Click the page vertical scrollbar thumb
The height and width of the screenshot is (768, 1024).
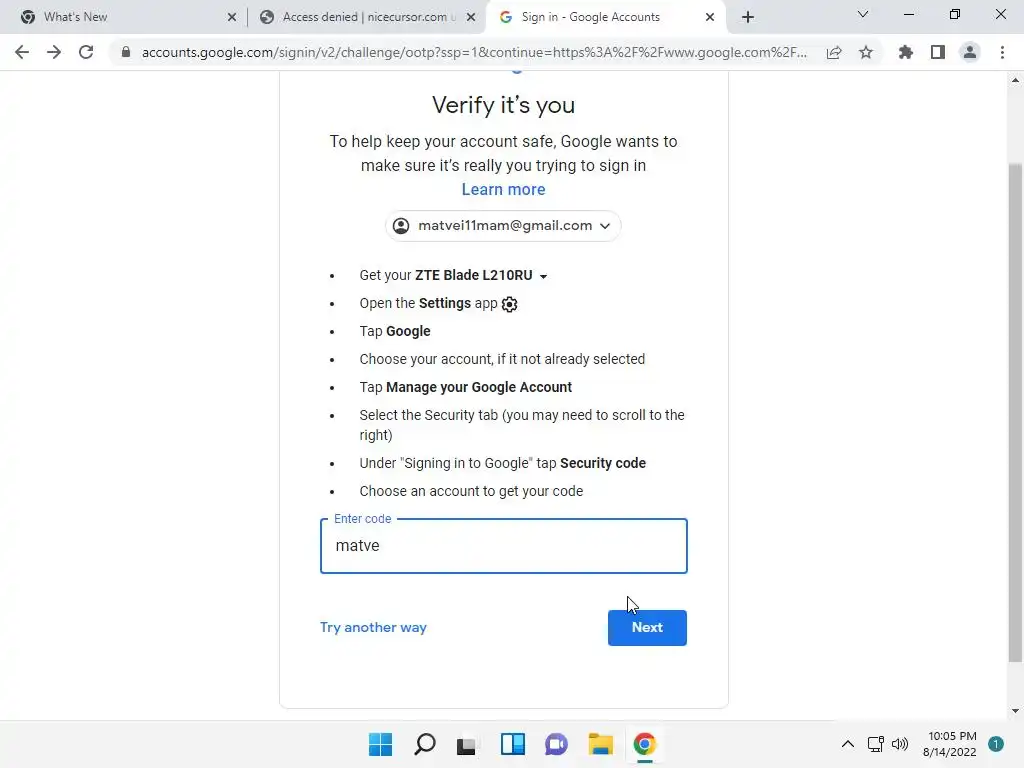(1015, 411)
